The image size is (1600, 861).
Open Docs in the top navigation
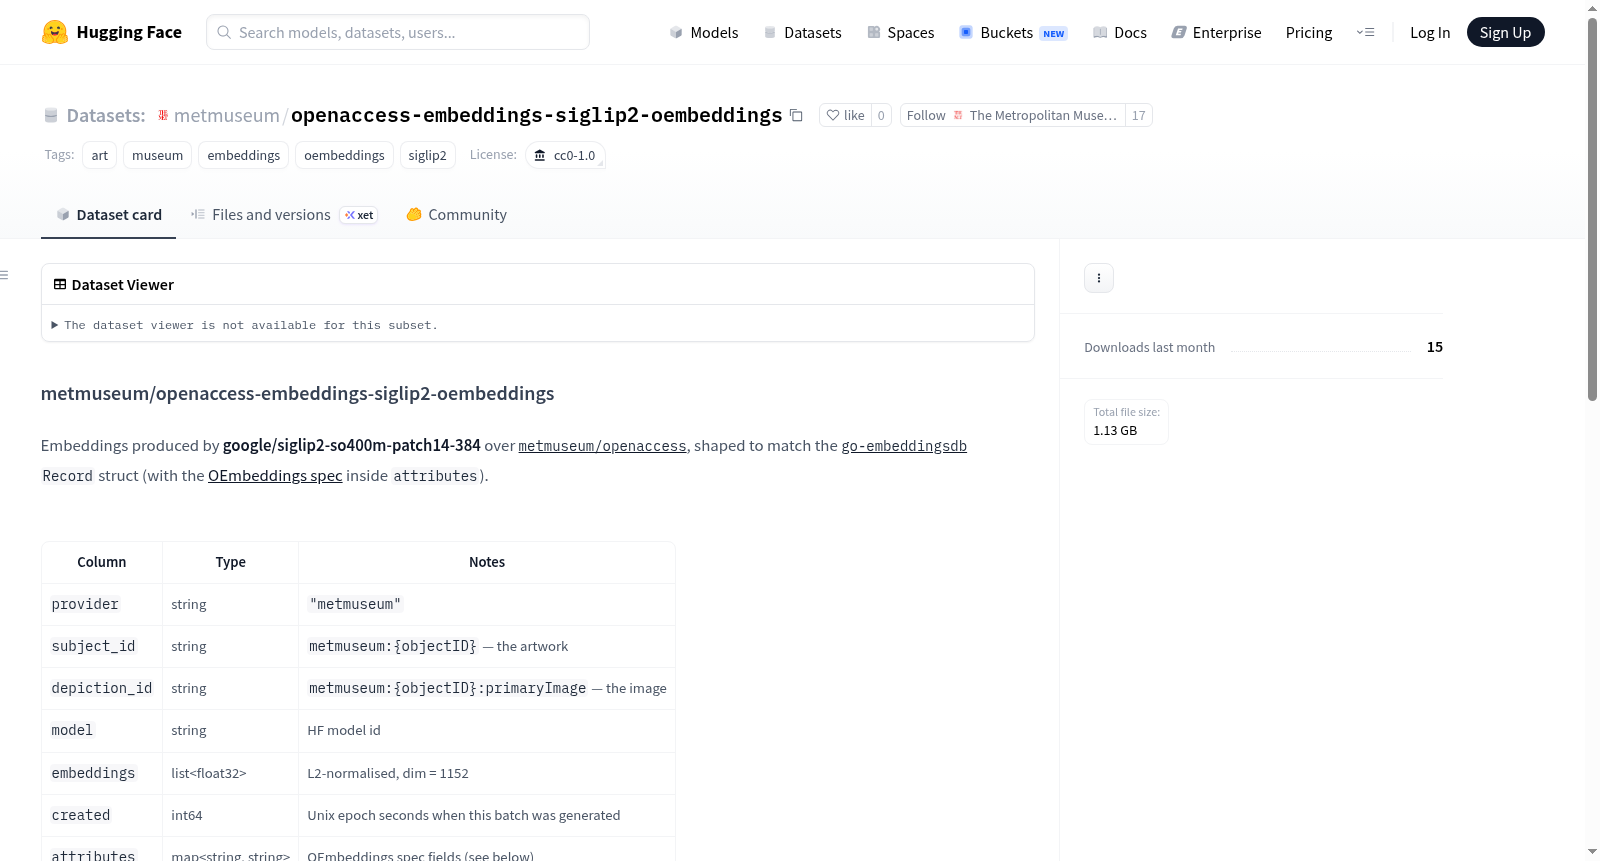pos(1120,32)
